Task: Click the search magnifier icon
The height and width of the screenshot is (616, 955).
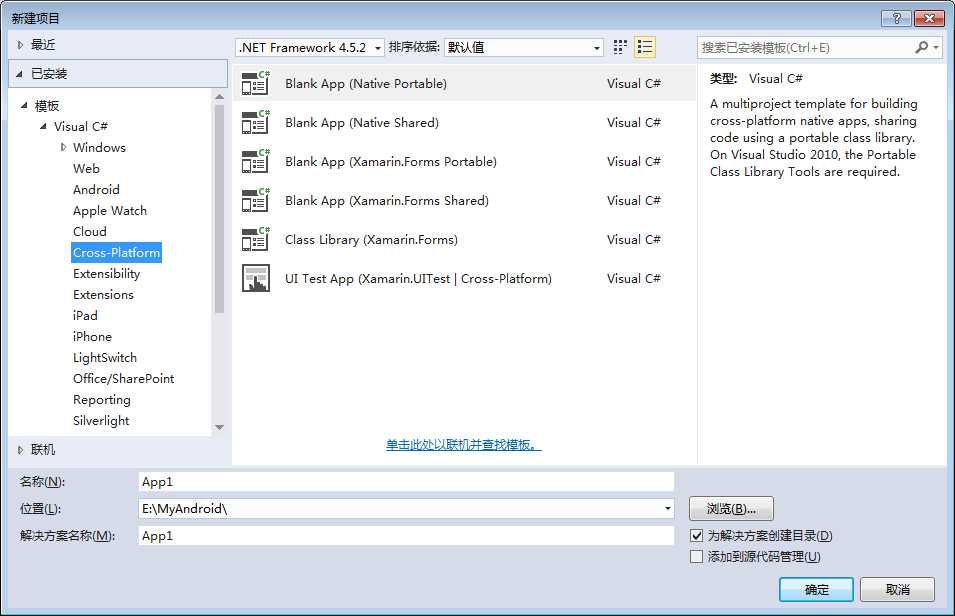Action: [922, 48]
